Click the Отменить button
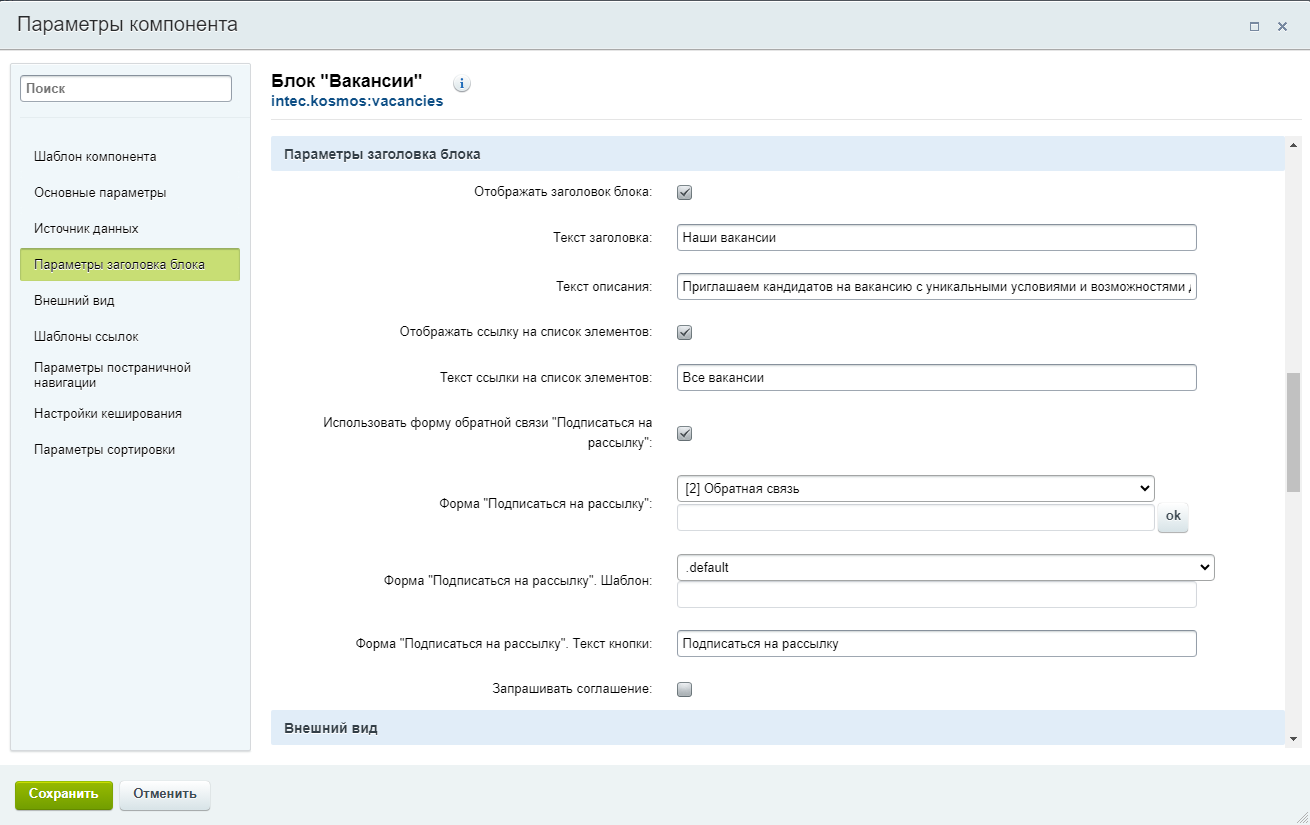 pyautogui.click(x=165, y=794)
